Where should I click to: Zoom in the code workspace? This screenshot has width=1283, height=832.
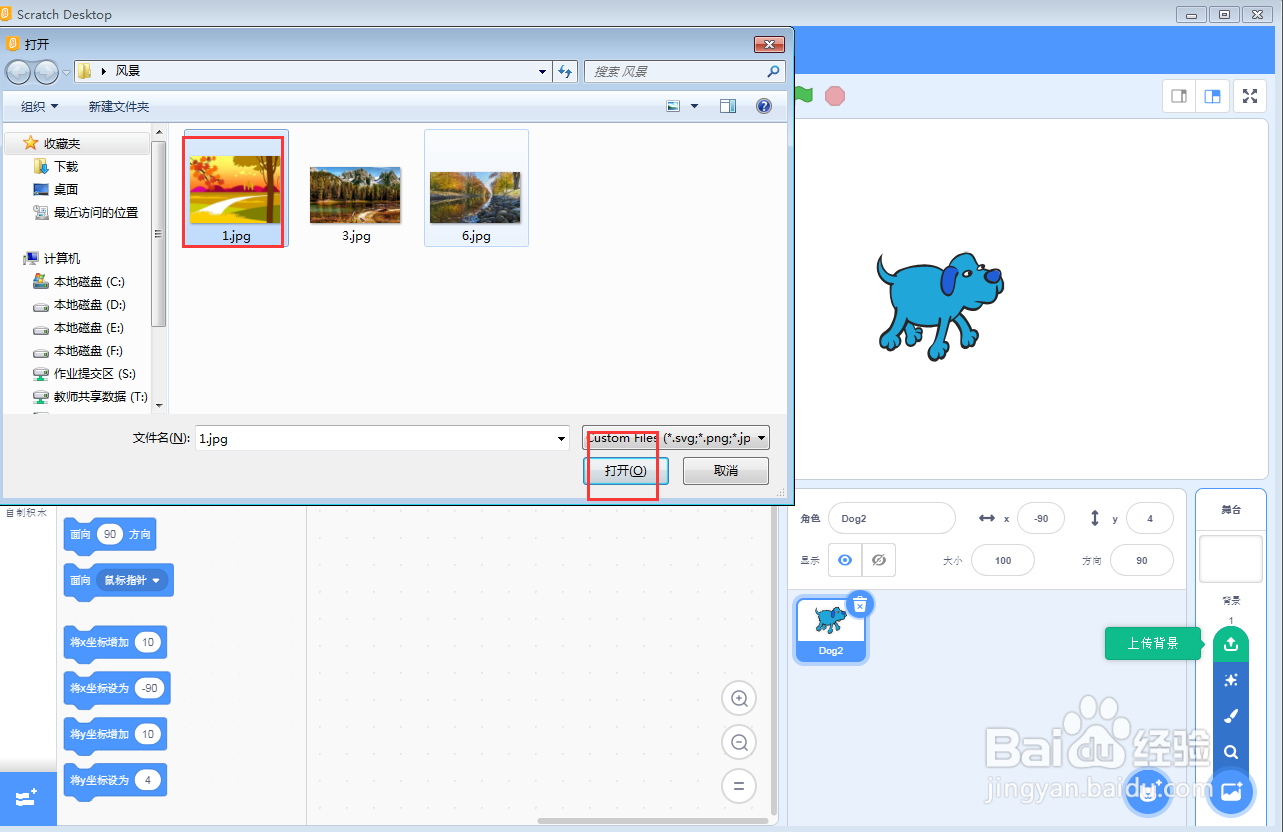(x=740, y=699)
